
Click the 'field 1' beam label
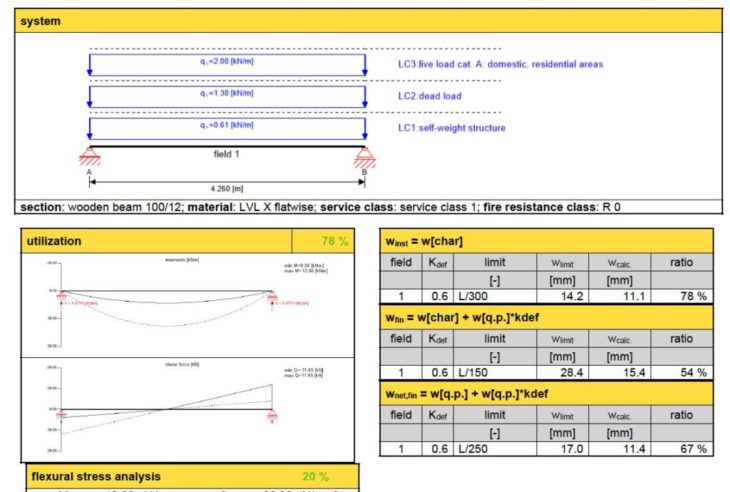coord(227,154)
